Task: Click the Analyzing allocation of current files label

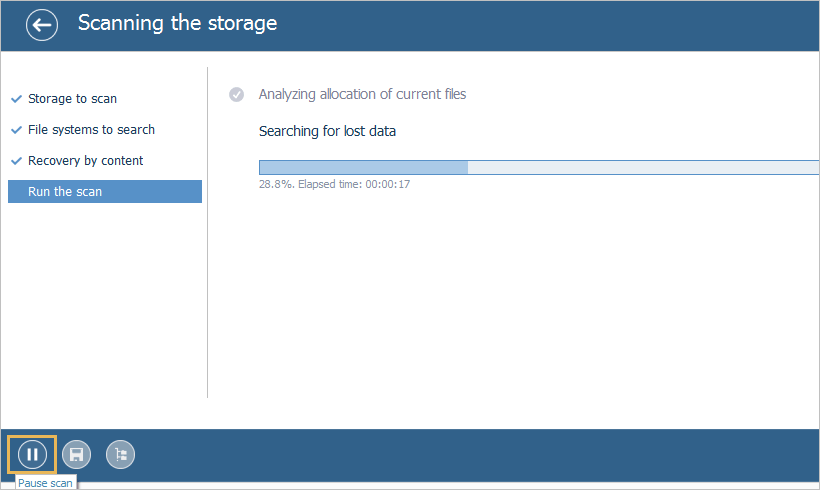Action: point(362,95)
